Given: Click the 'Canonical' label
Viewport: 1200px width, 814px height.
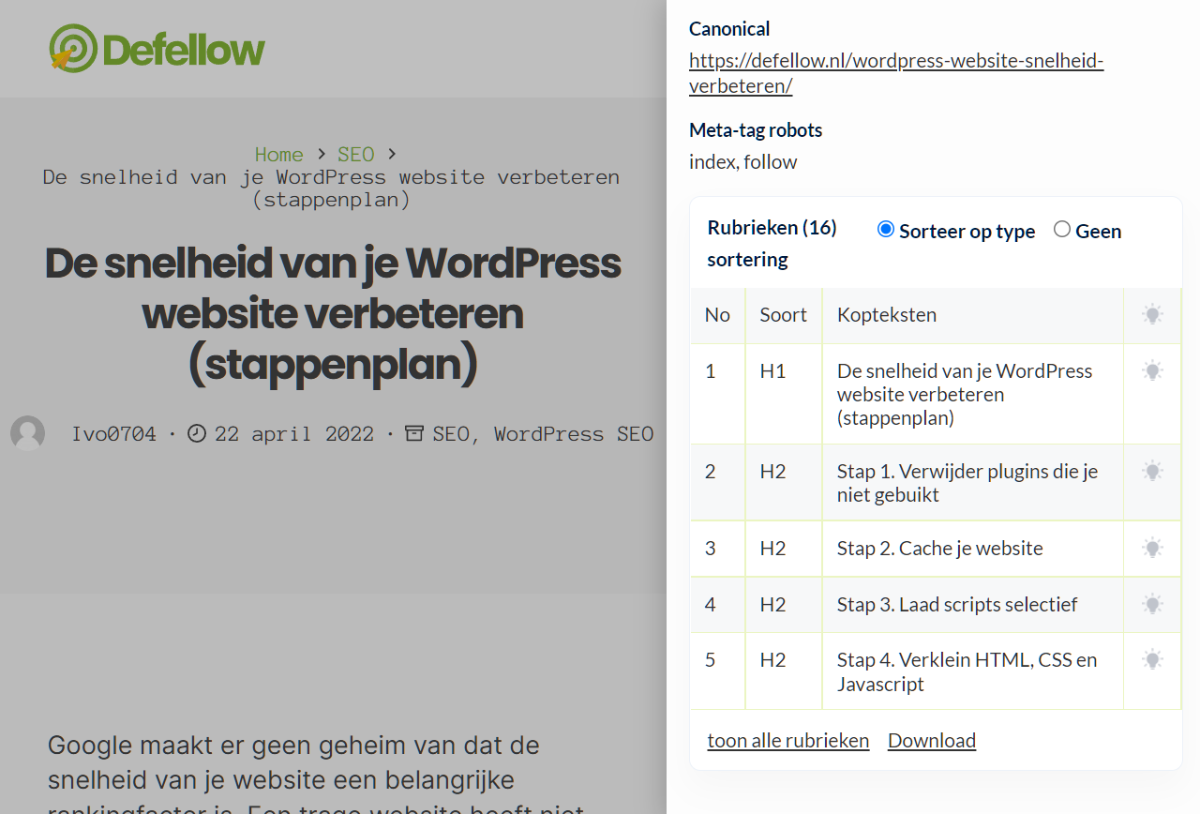Looking at the screenshot, I should pyautogui.click(x=730, y=29).
